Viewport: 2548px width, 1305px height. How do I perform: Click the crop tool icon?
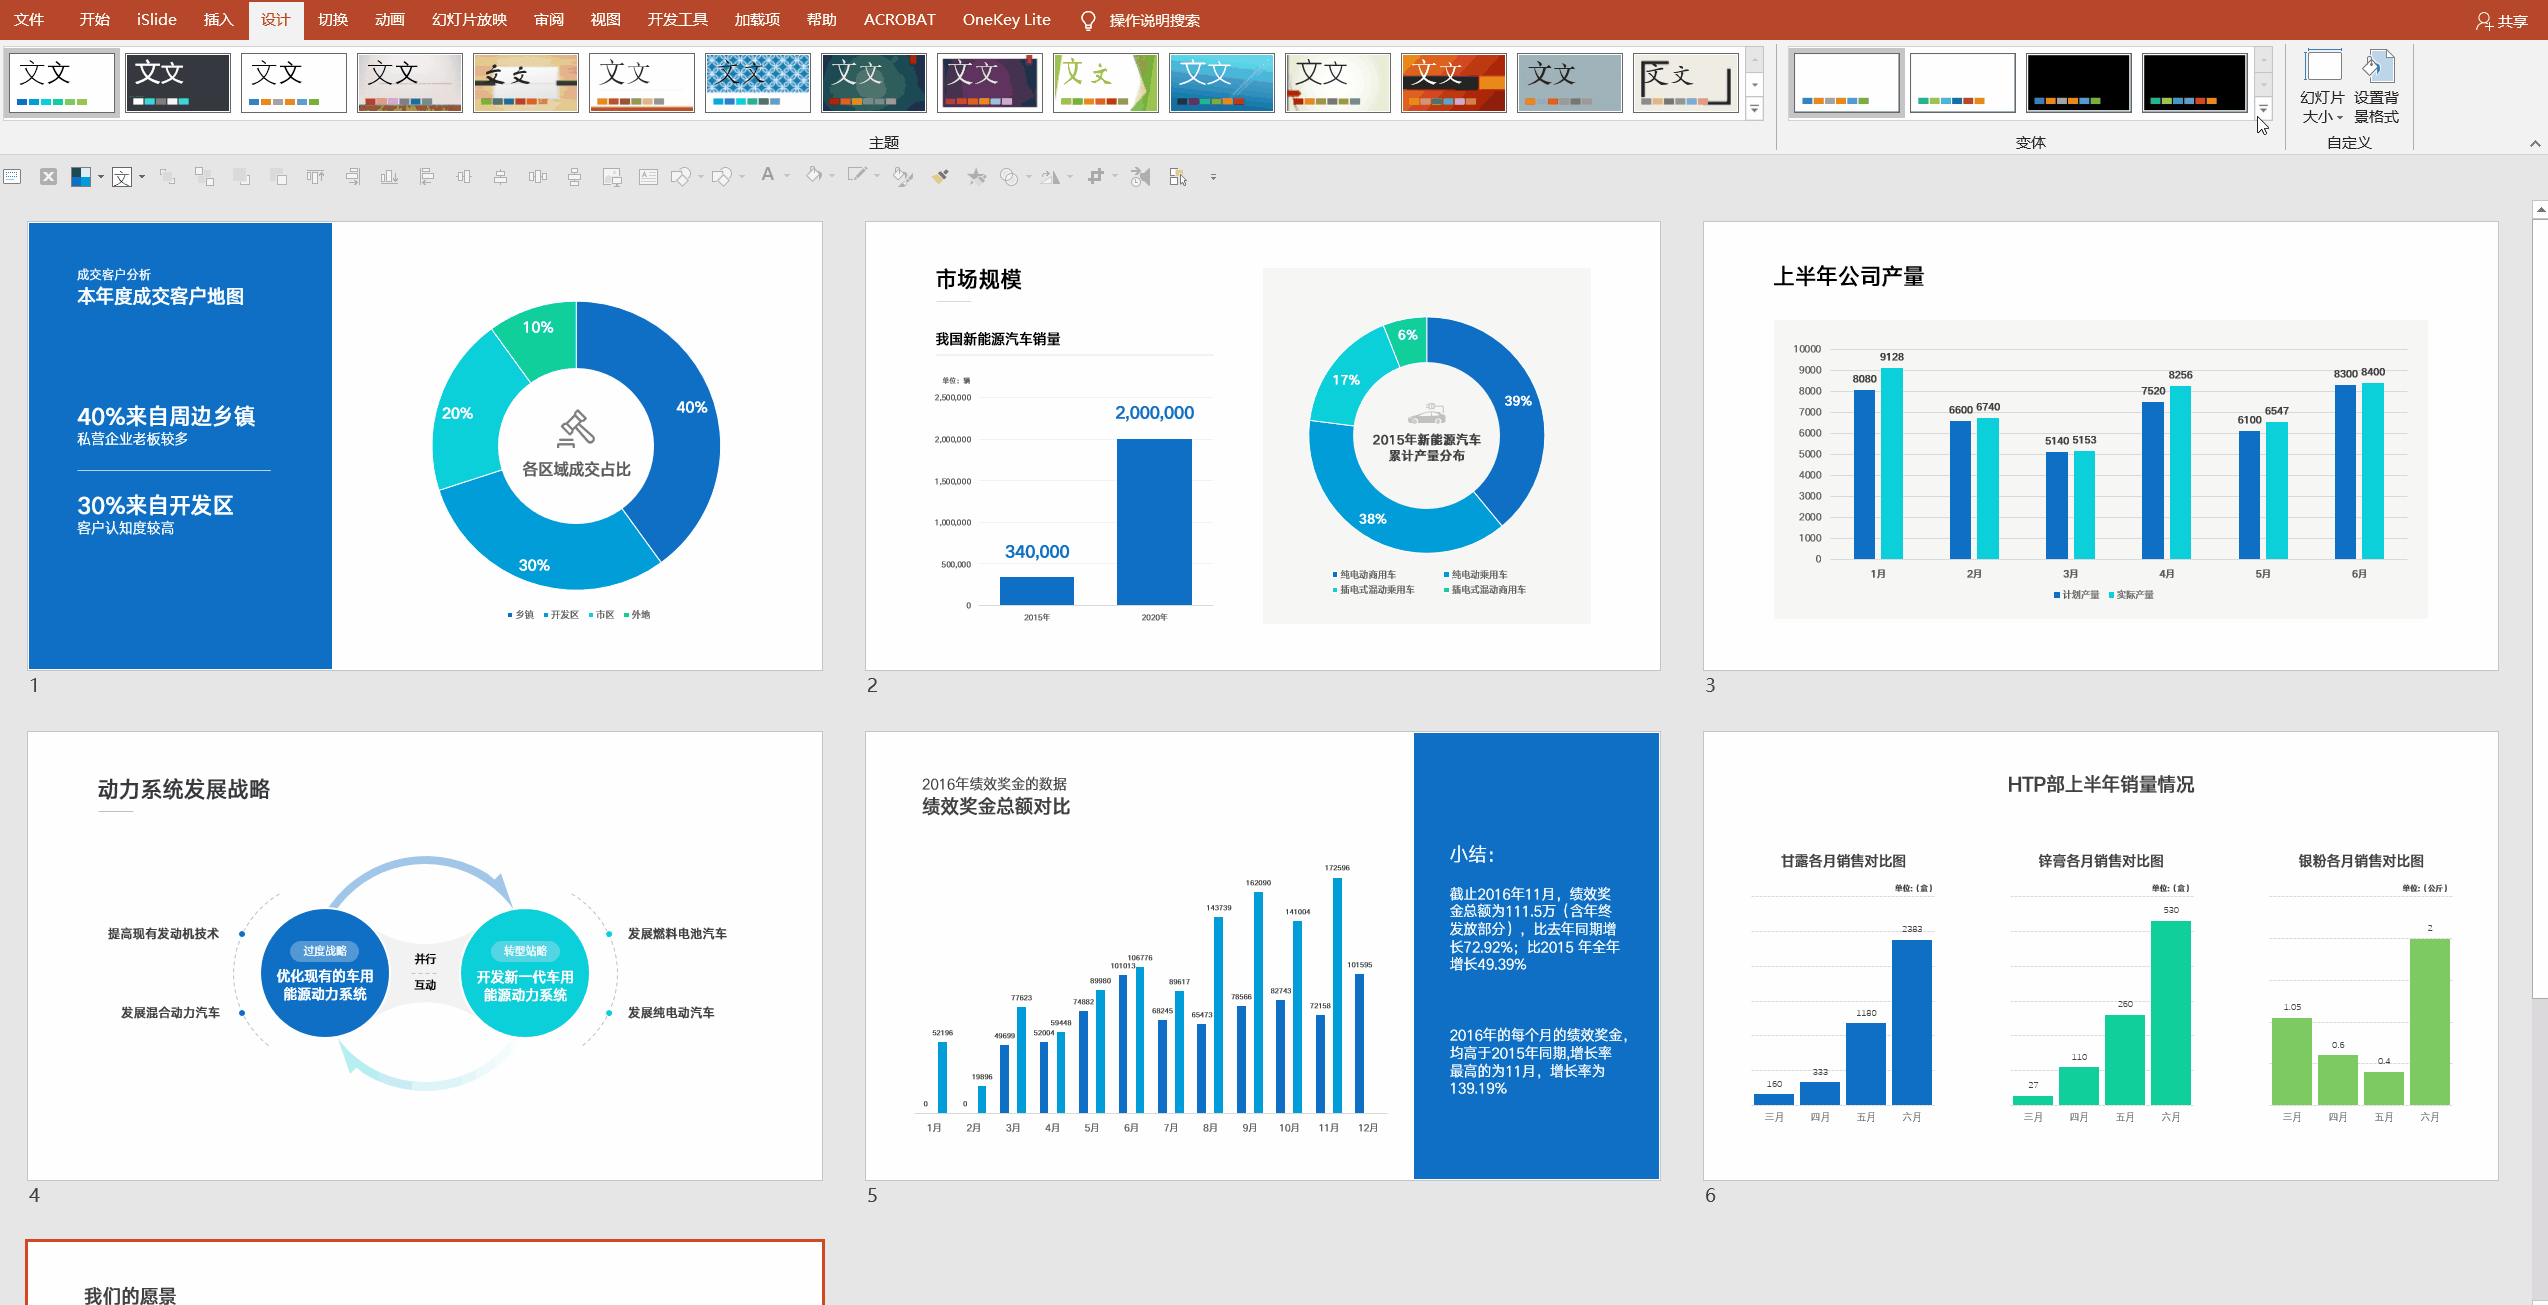[1096, 177]
